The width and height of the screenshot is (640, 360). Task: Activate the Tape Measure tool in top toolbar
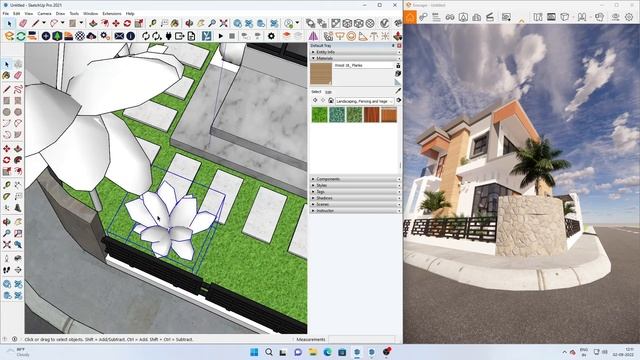point(153,23)
